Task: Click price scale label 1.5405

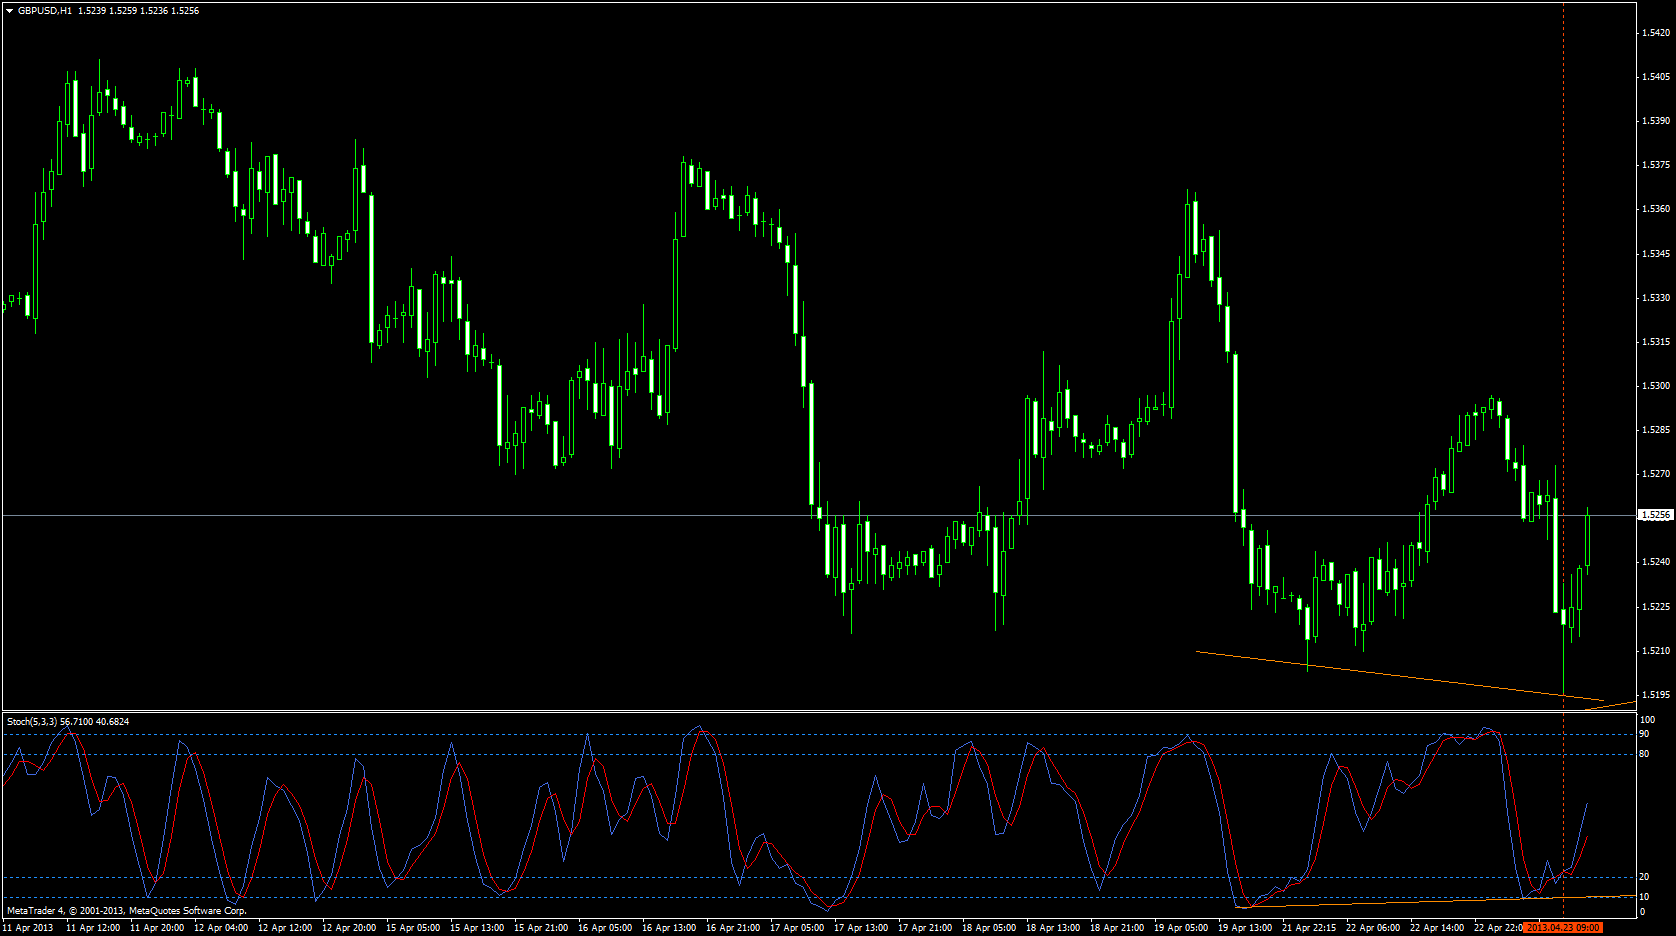Action: pos(1657,77)
